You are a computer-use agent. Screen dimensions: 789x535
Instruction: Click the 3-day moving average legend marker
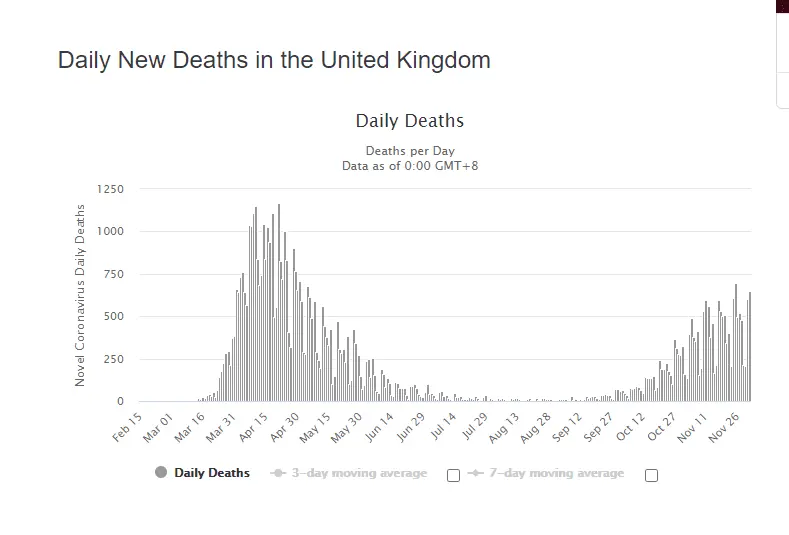pos(276,473)
